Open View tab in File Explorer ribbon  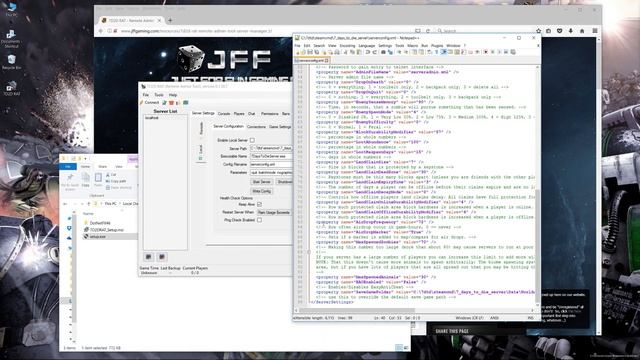[x=119, y=167]
